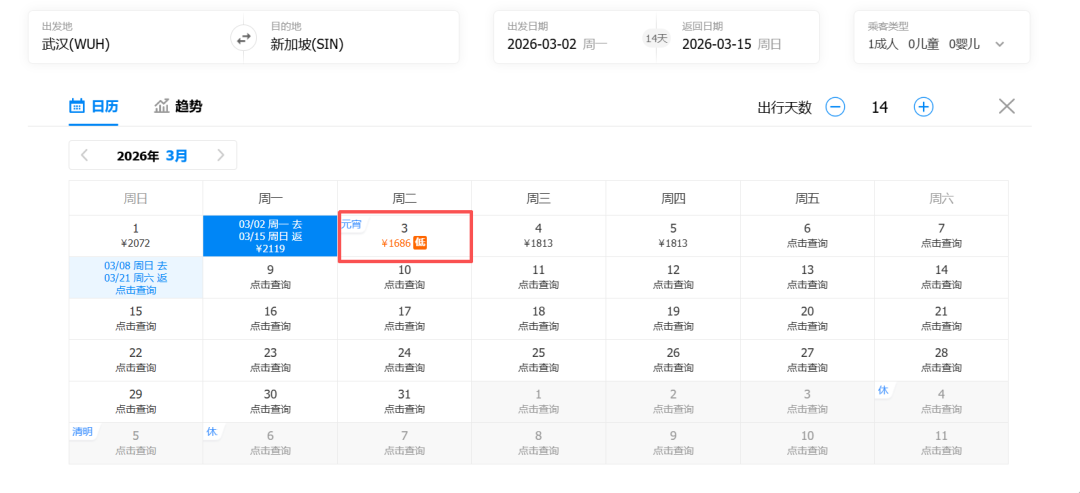This screenshot has height=493, width=1080.
Task: Select 03/08 周日 去 highlighted cell
Action: 136,277
